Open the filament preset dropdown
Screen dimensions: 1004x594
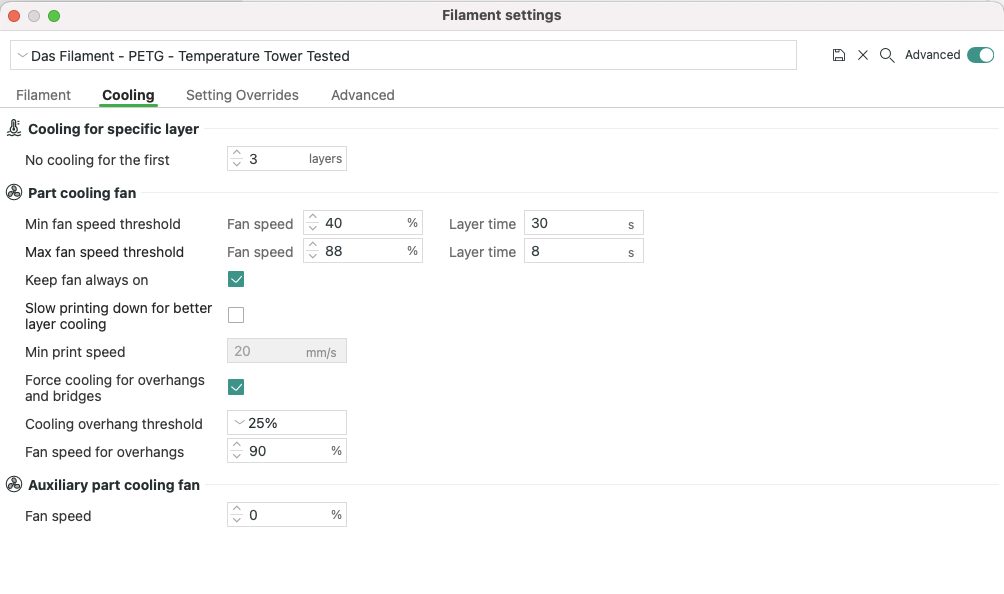click(403, 56)
